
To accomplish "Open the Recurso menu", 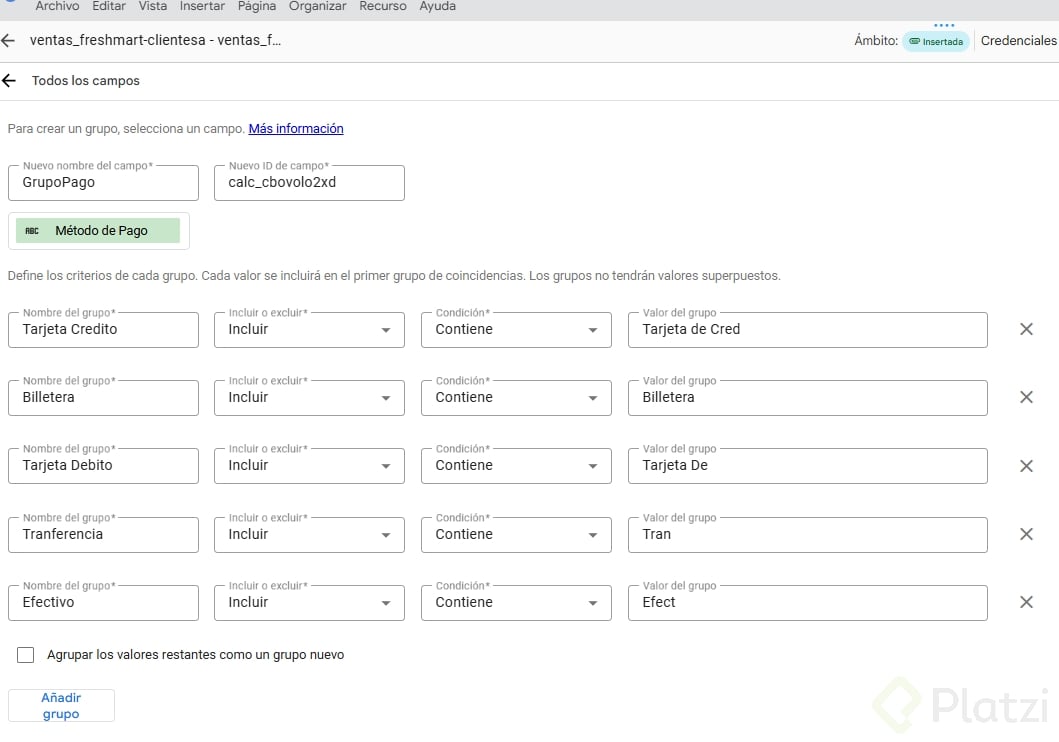I will [383, 6].
